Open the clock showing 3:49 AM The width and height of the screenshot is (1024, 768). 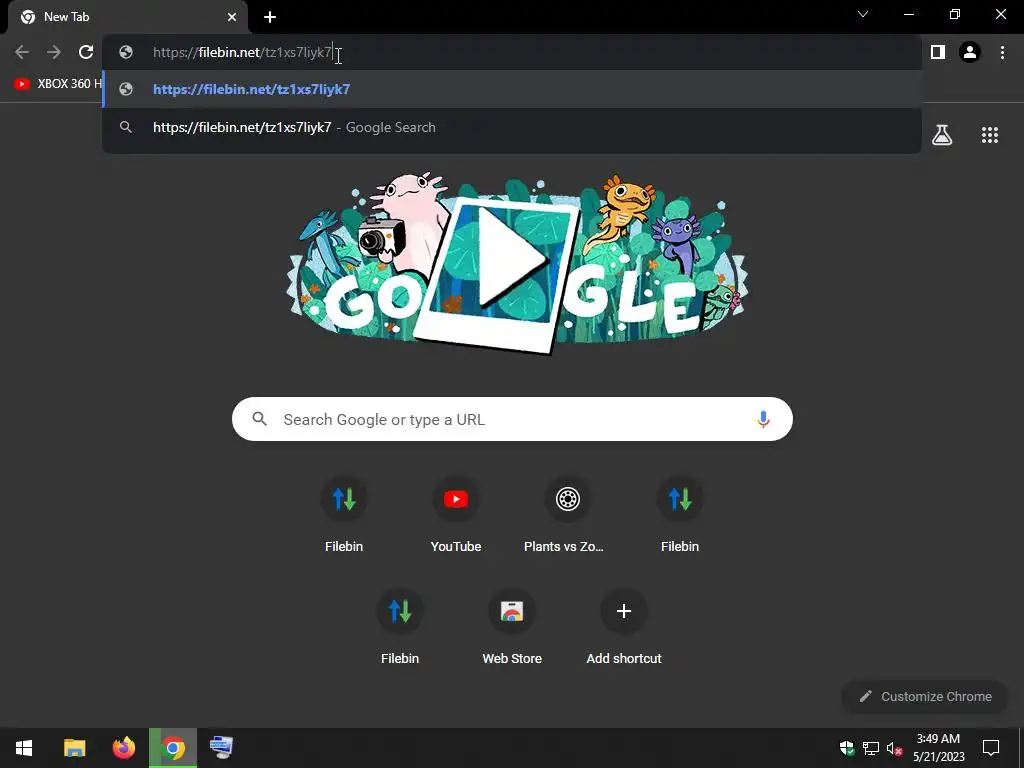point(938,748)
